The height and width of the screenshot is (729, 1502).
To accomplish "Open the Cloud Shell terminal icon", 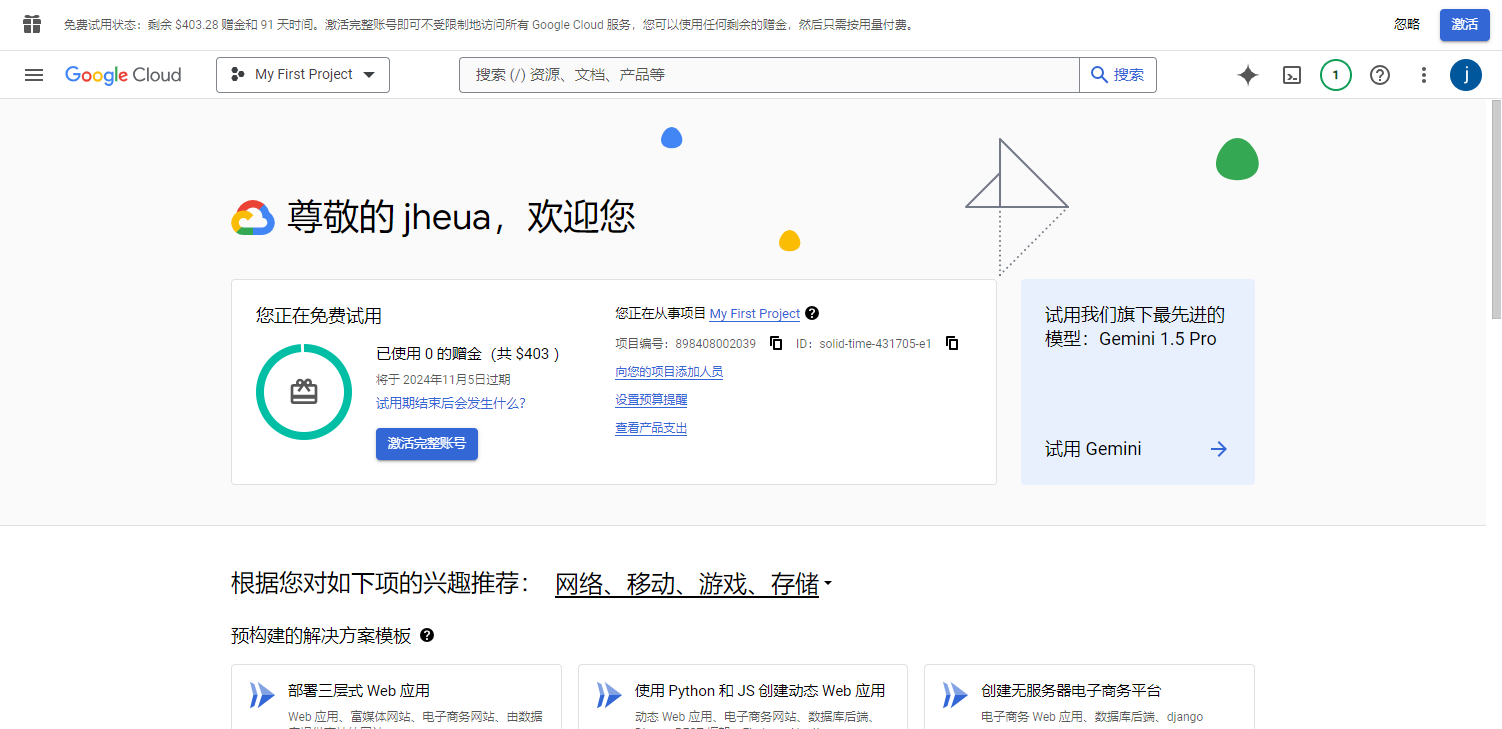I will (1291, 74).
